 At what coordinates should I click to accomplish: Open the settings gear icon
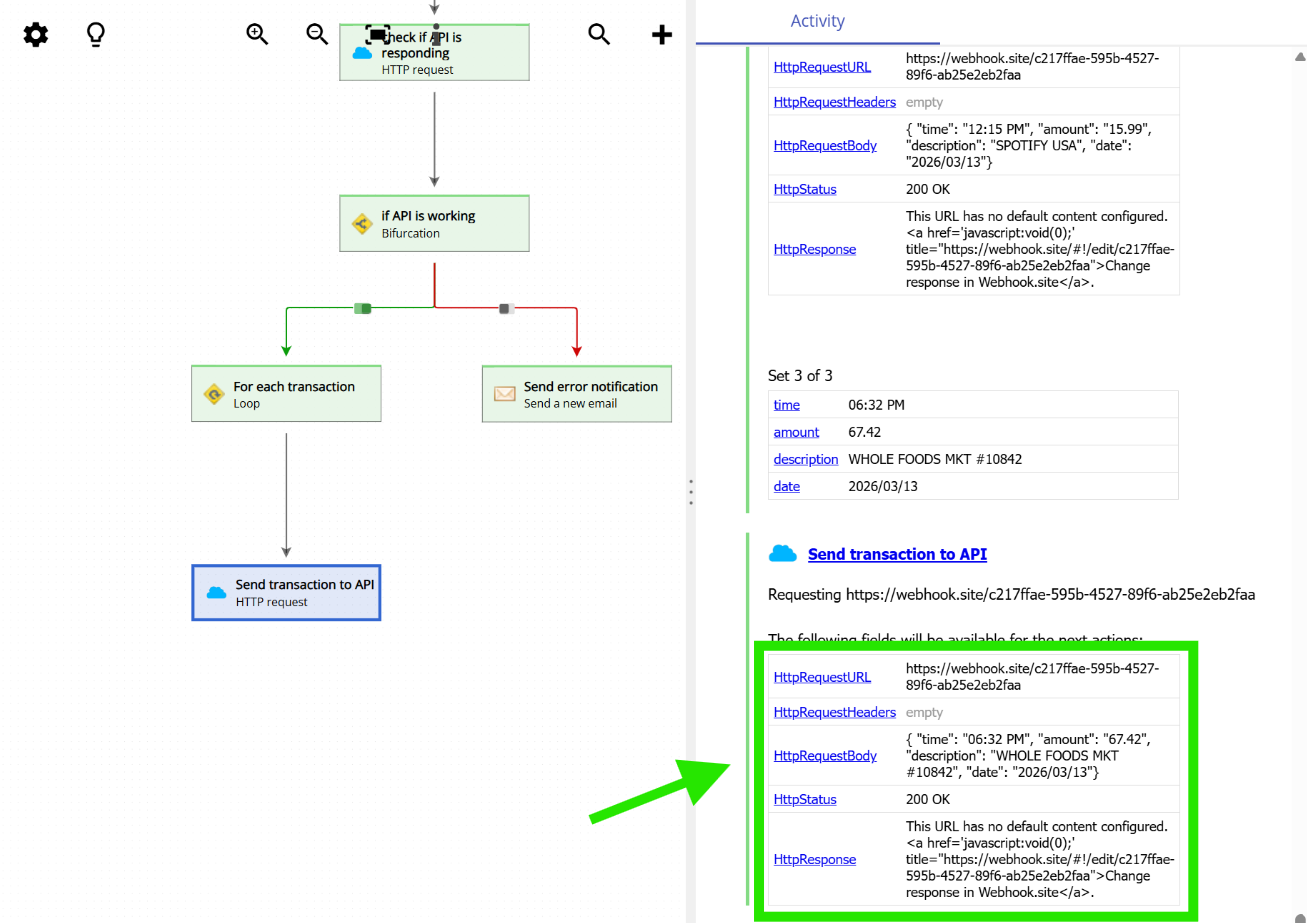coord(35,34)
